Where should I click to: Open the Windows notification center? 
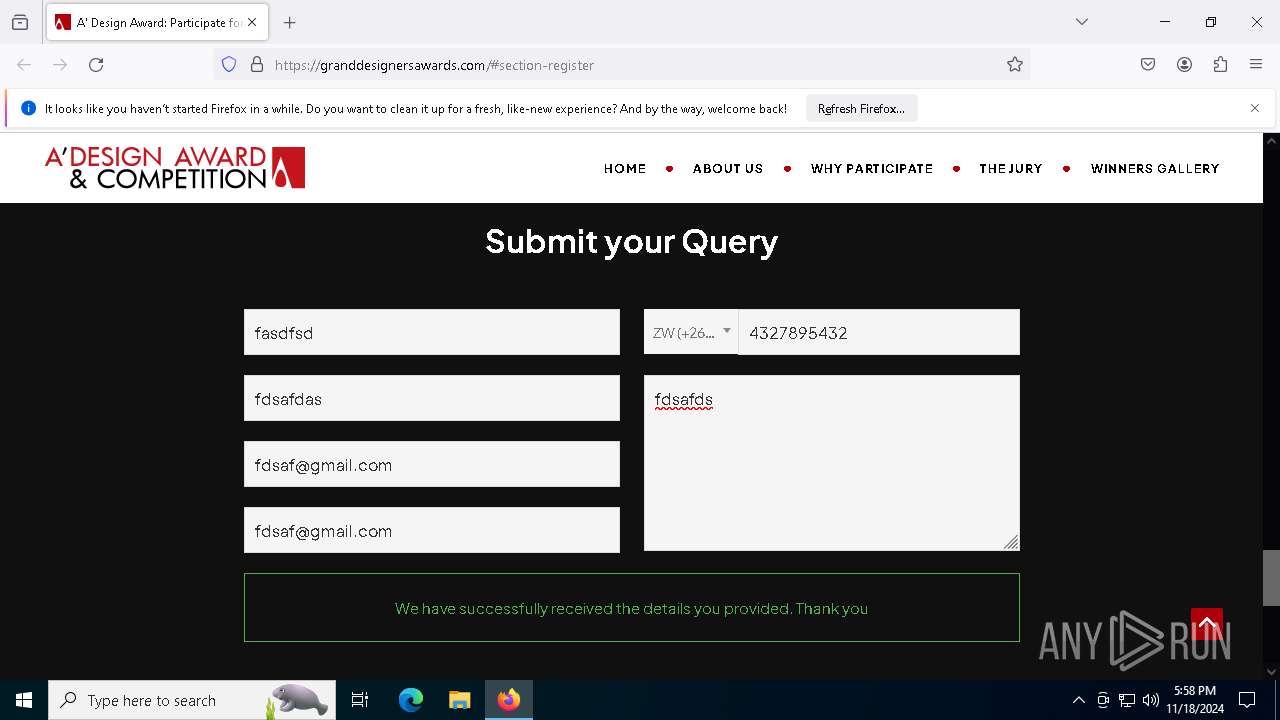point(1247,700)
